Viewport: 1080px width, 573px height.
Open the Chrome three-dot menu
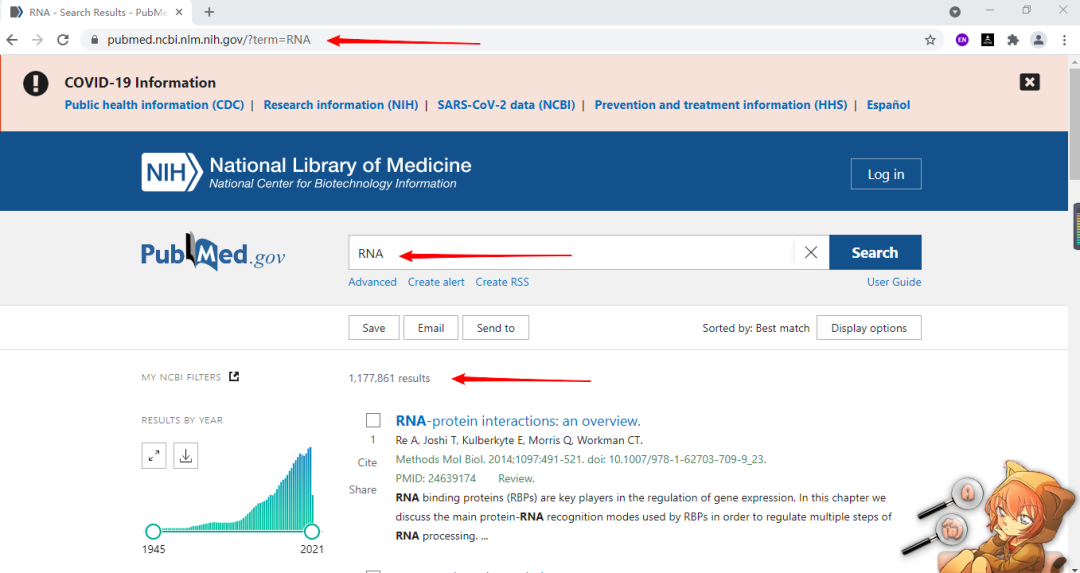(1063, 40)
